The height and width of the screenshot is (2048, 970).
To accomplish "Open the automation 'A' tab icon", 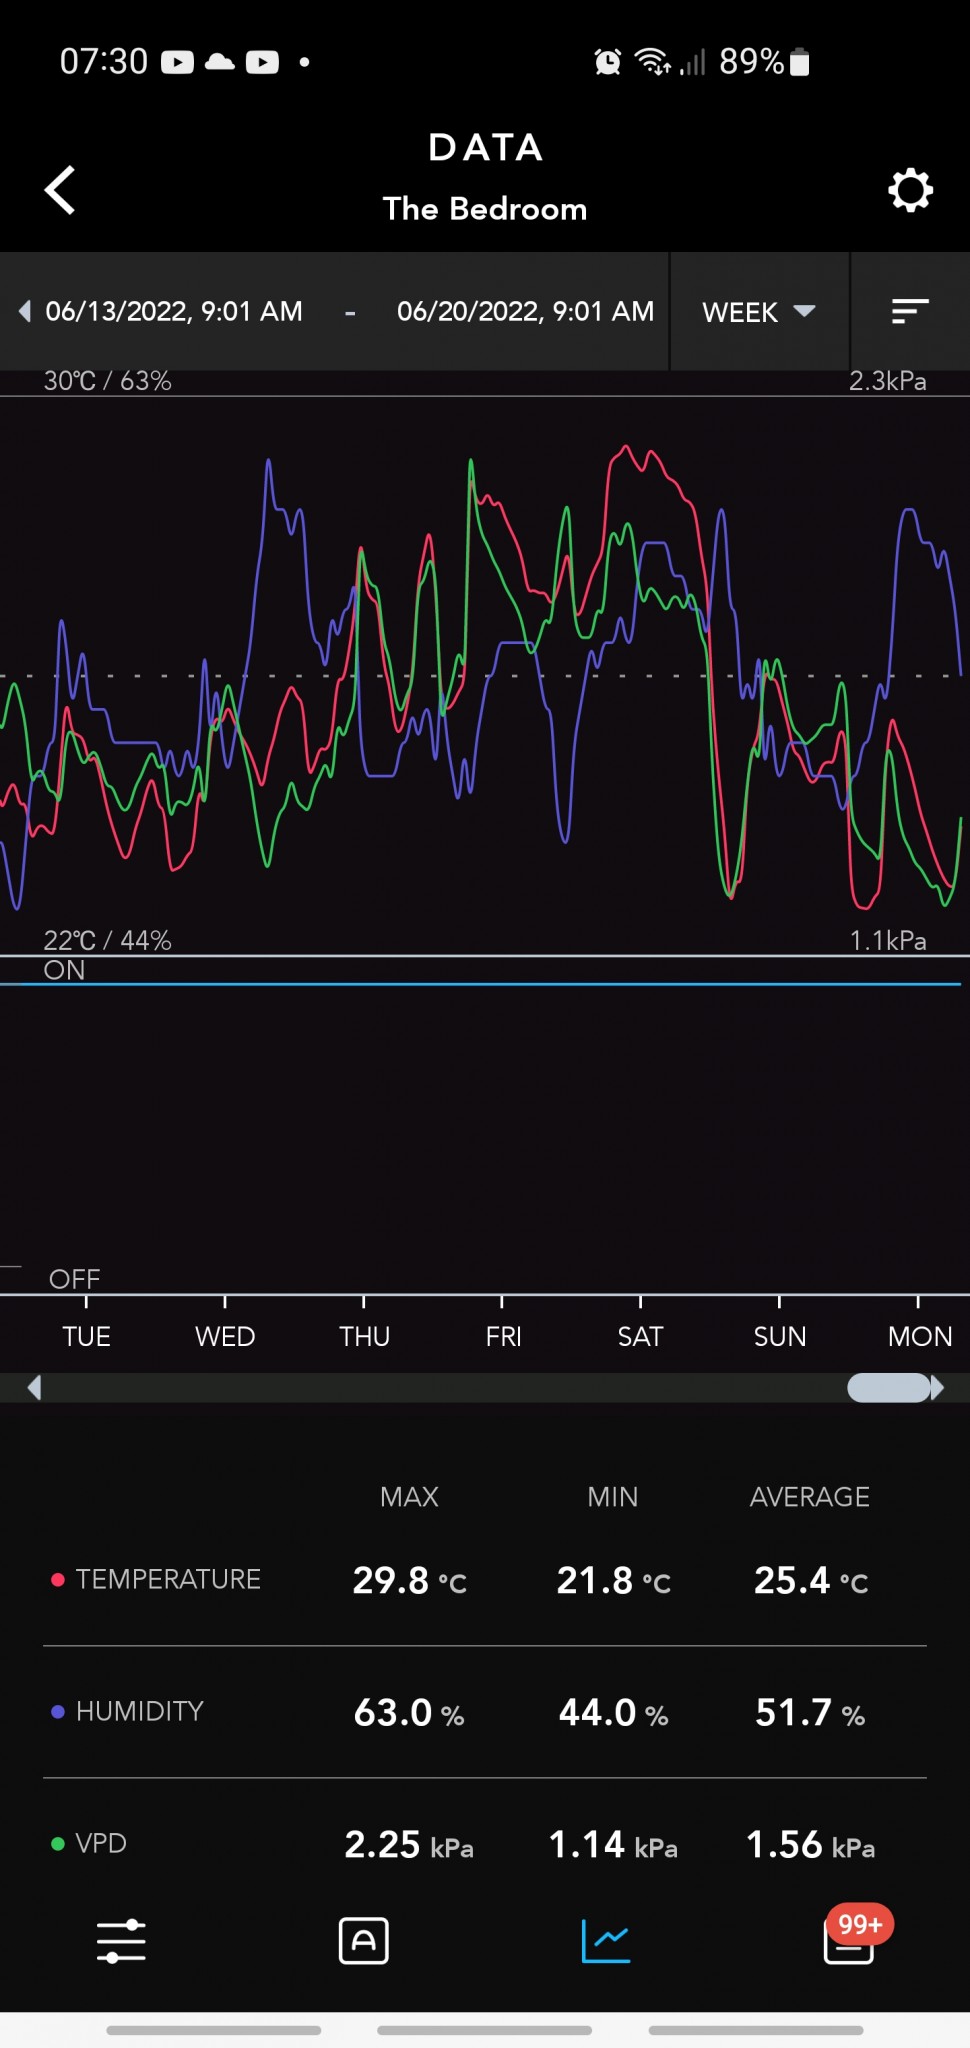I will [364, 1941].
